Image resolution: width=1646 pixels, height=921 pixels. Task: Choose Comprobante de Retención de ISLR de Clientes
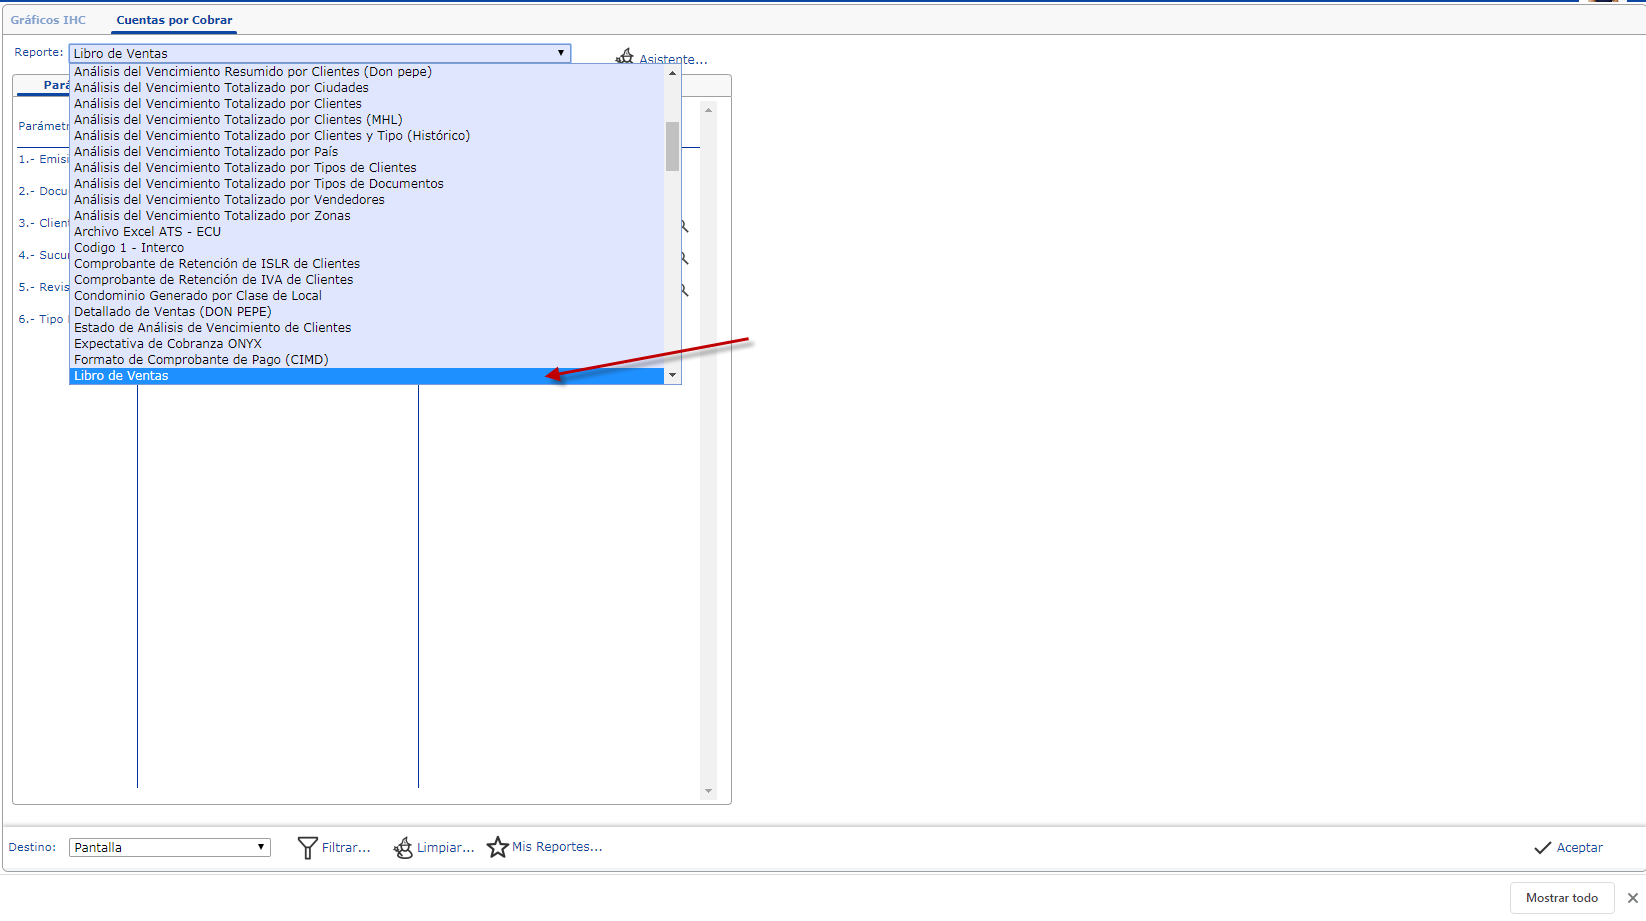[366, 264]
